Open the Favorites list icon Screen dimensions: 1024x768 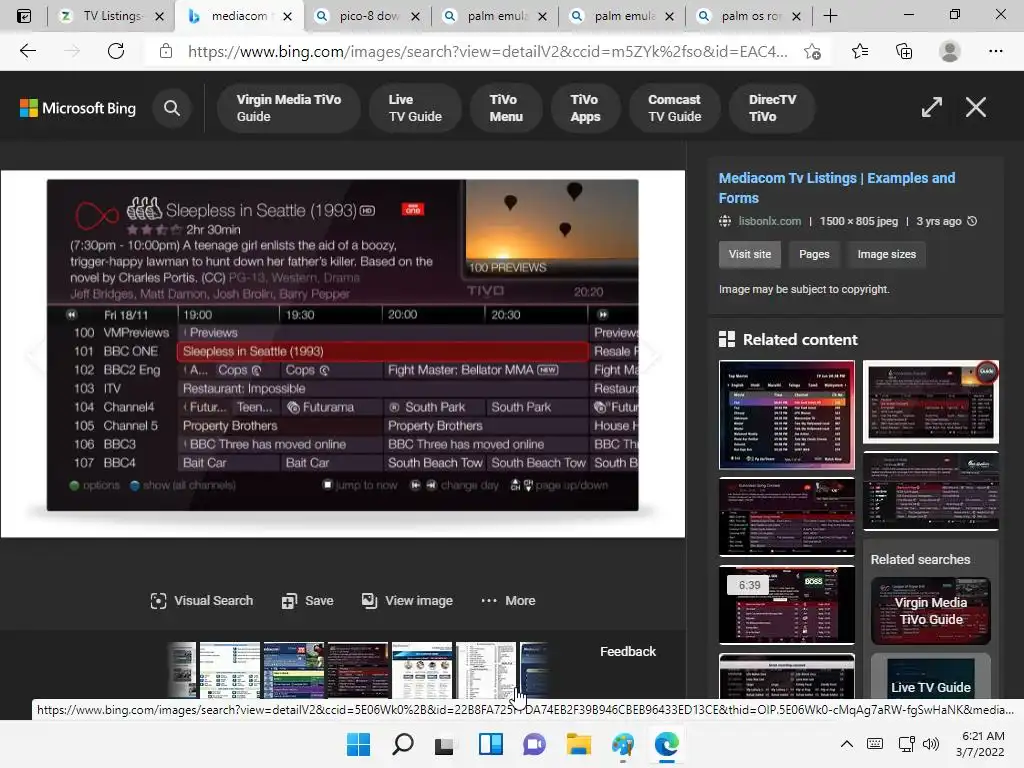860,51
